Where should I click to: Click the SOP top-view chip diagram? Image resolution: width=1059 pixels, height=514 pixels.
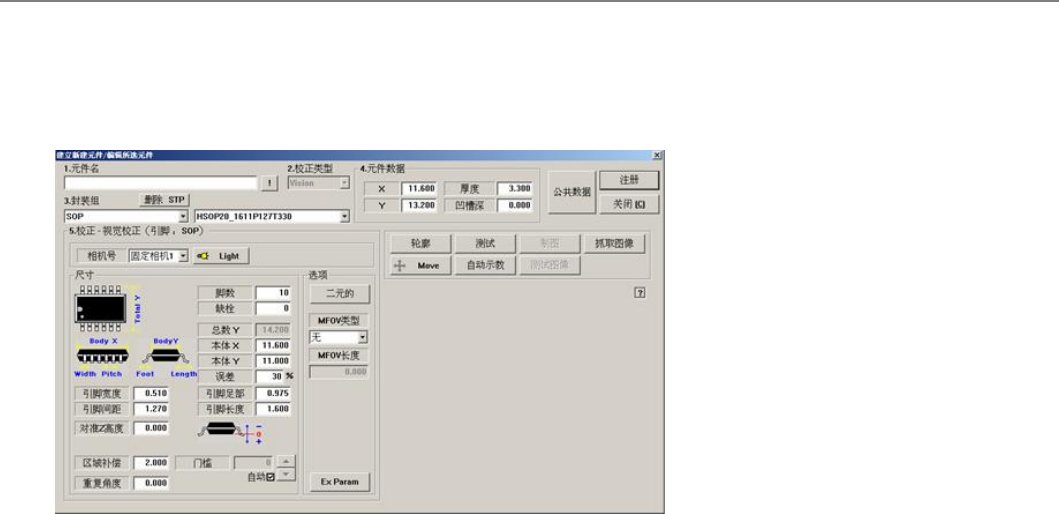pyautogui.click(x=101, y=309)
